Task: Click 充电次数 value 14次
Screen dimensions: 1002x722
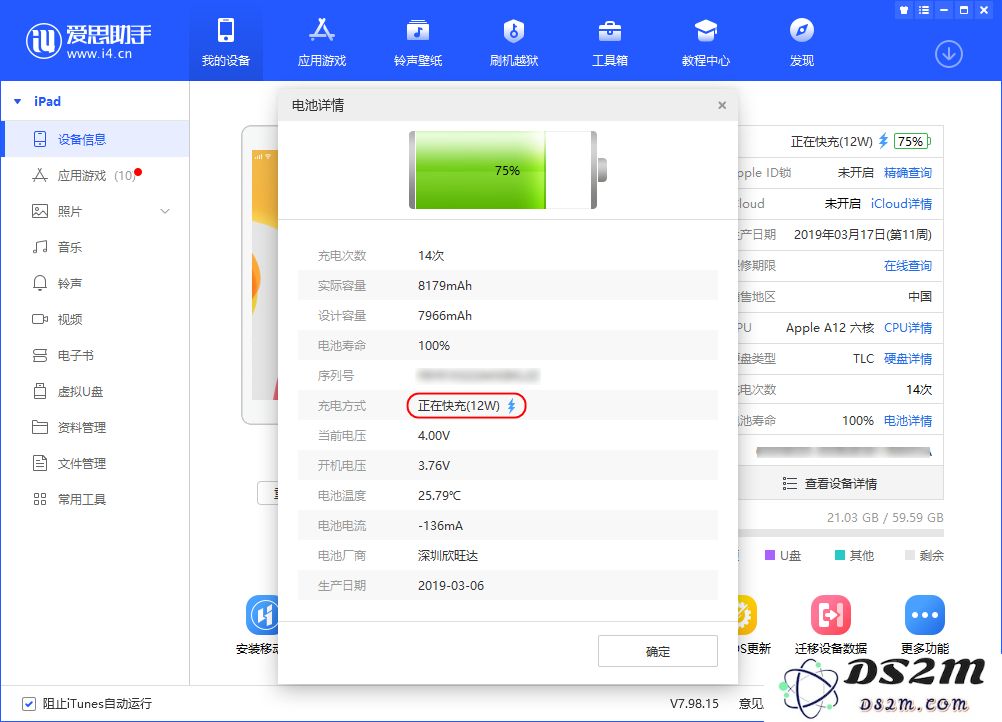Action: pos(431,256)
